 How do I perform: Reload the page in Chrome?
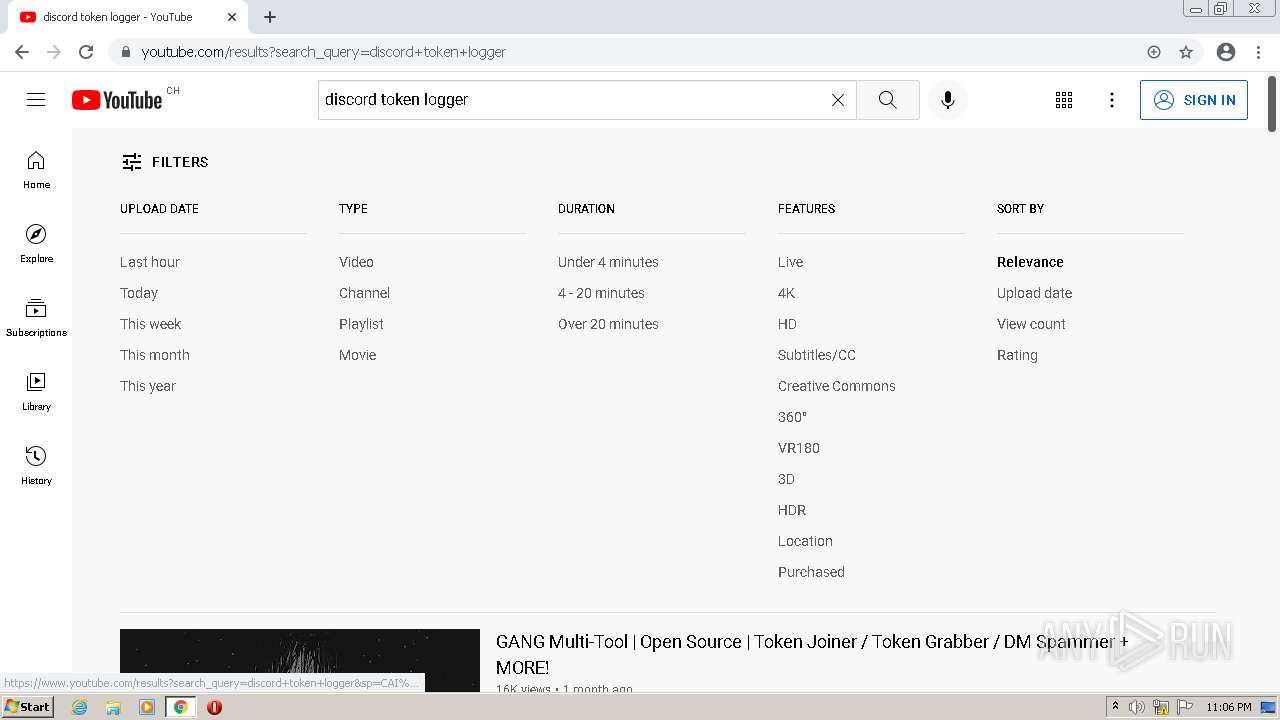click(x=86, y=52)
